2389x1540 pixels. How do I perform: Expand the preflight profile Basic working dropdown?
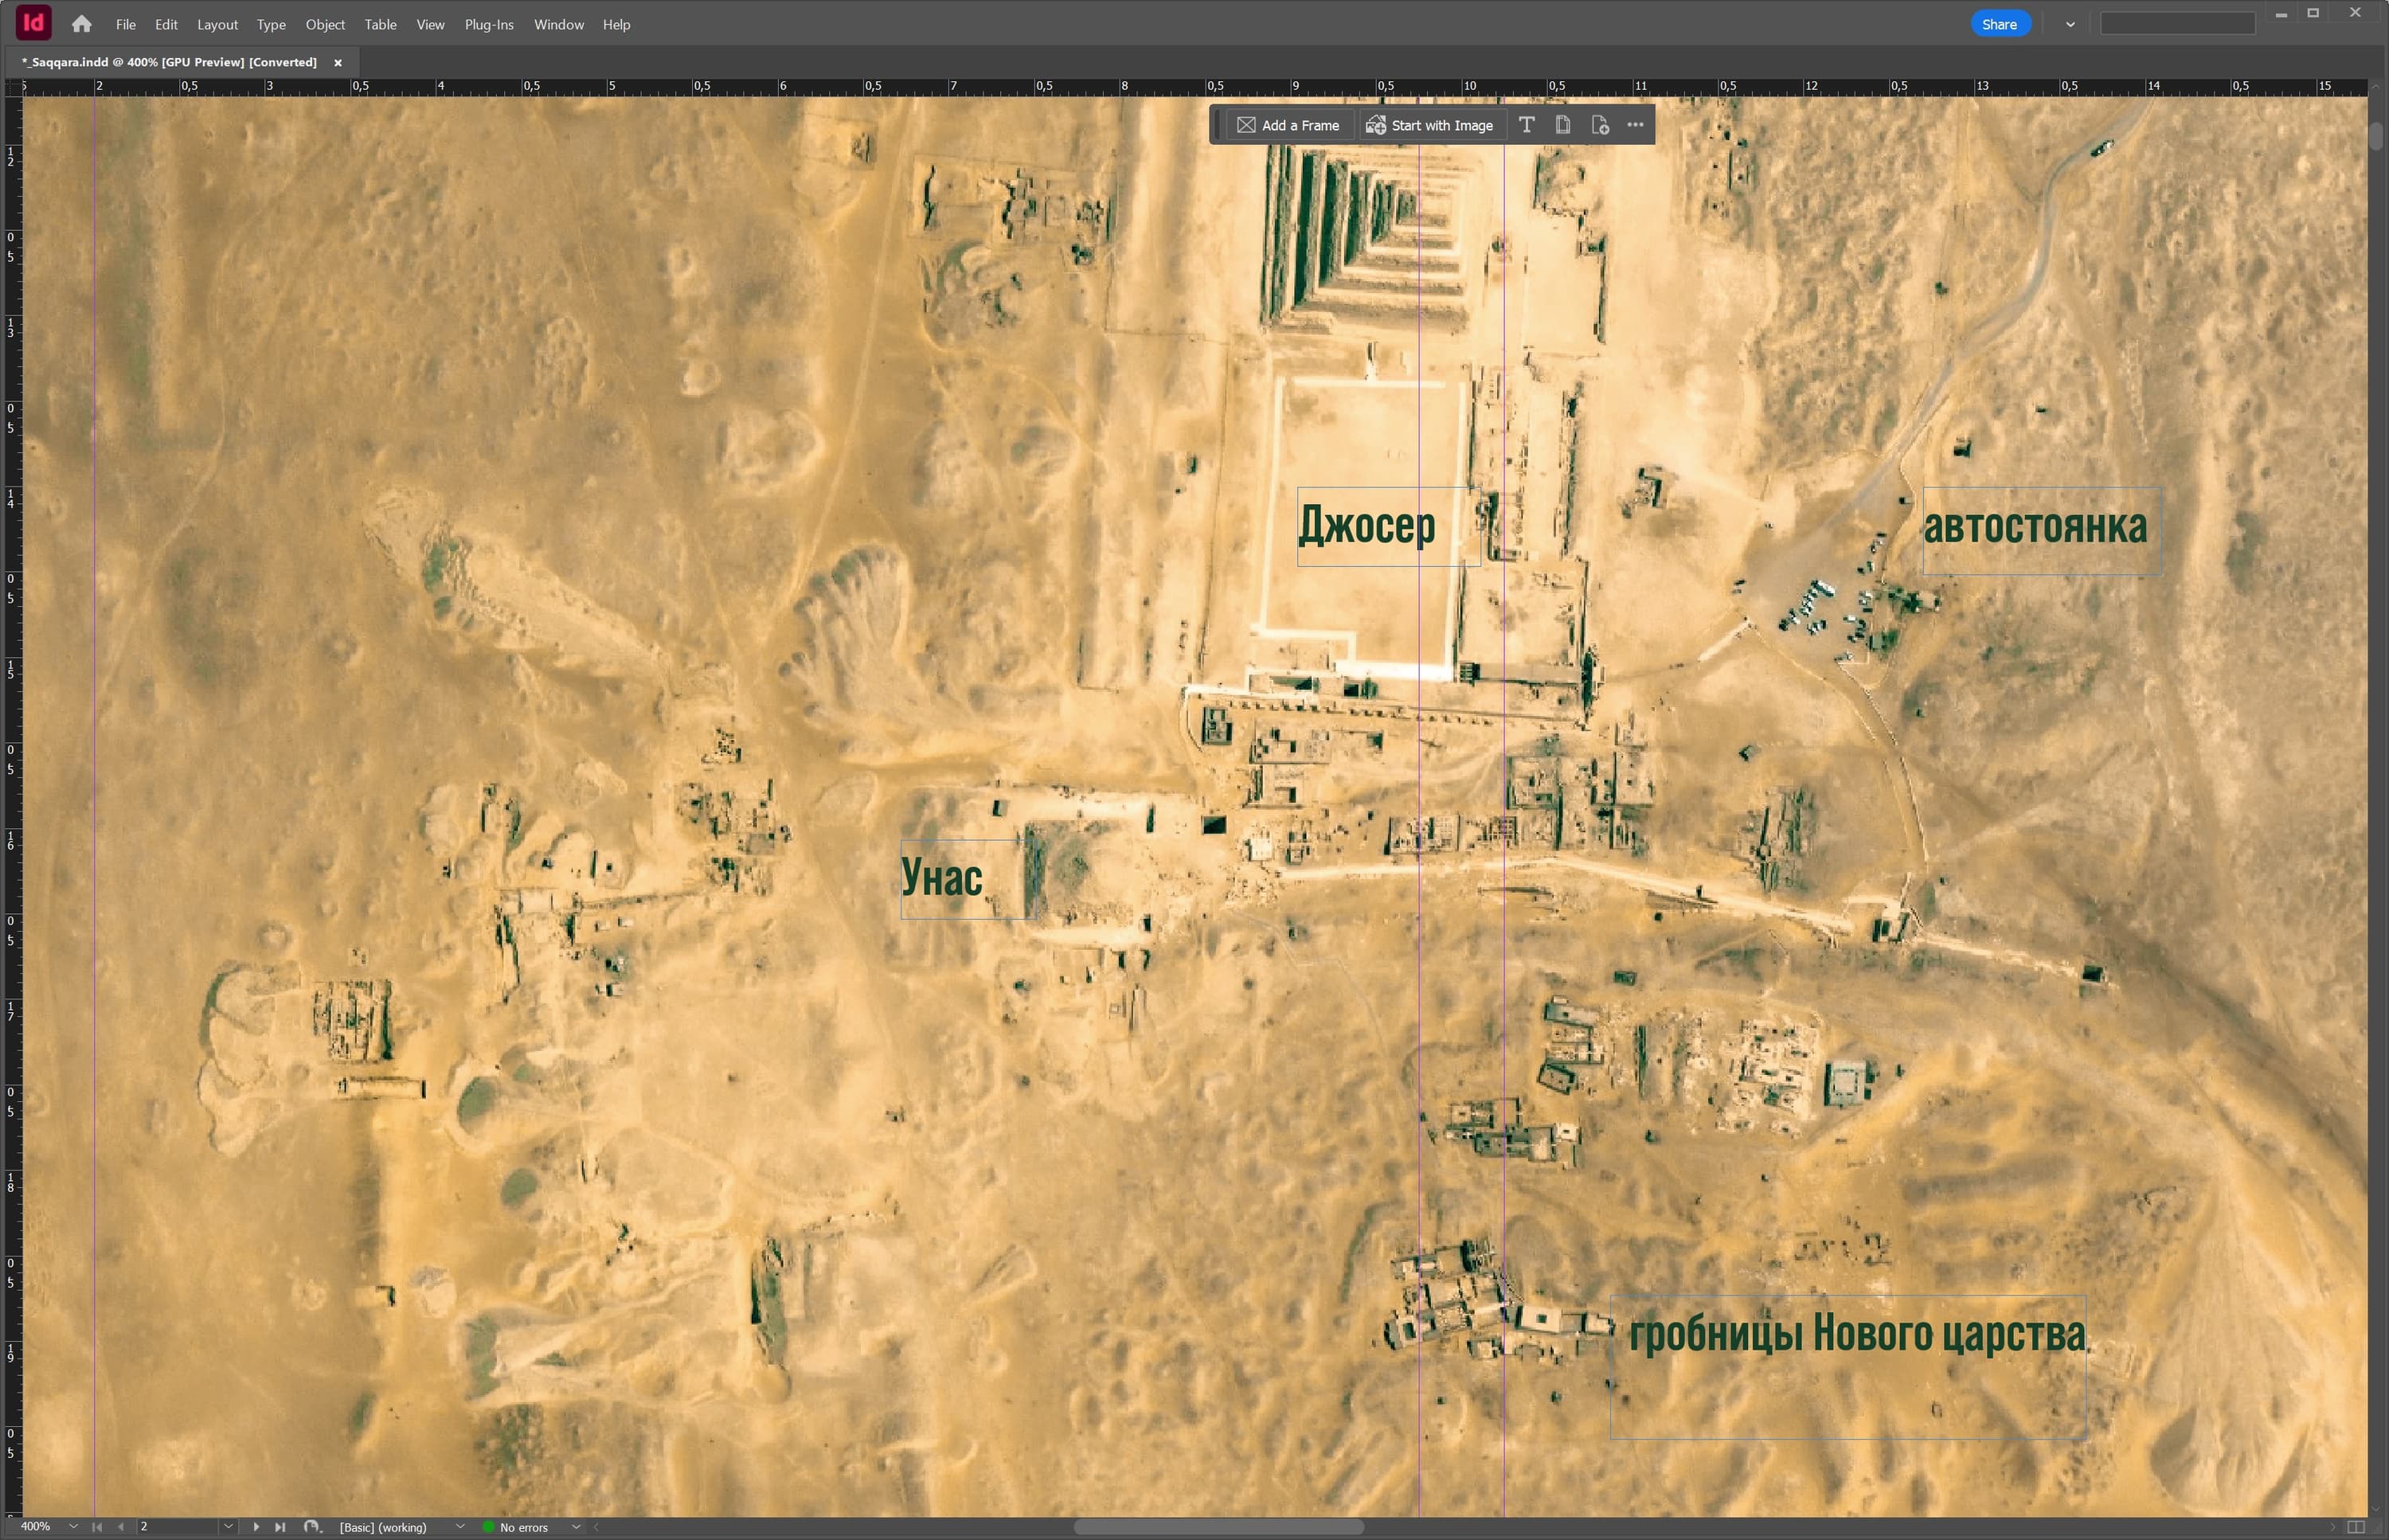[x=460, y=1527]
